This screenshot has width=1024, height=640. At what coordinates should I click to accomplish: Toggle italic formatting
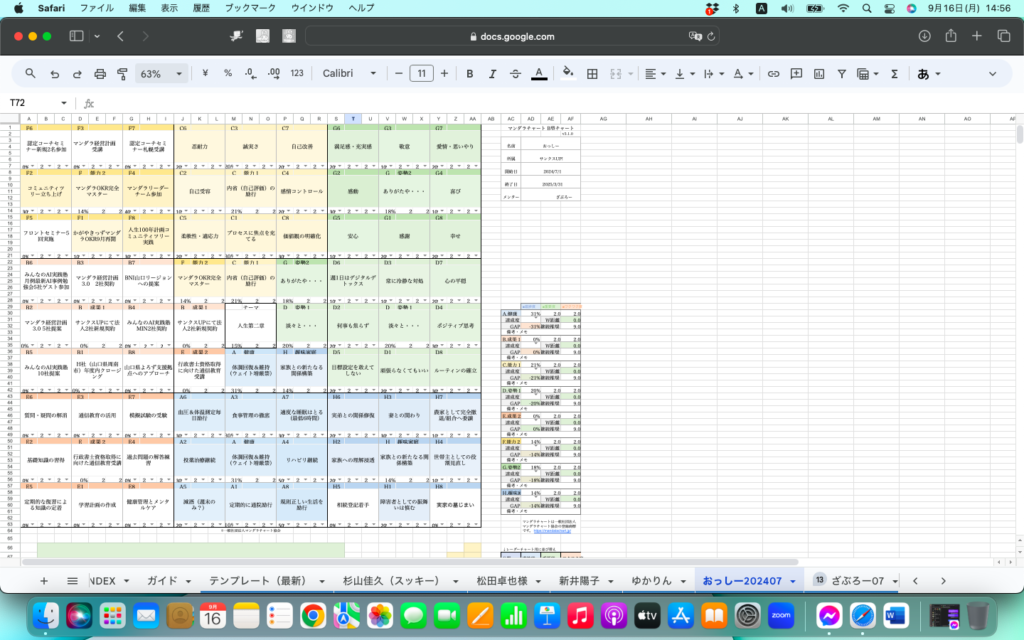point(492,74)
